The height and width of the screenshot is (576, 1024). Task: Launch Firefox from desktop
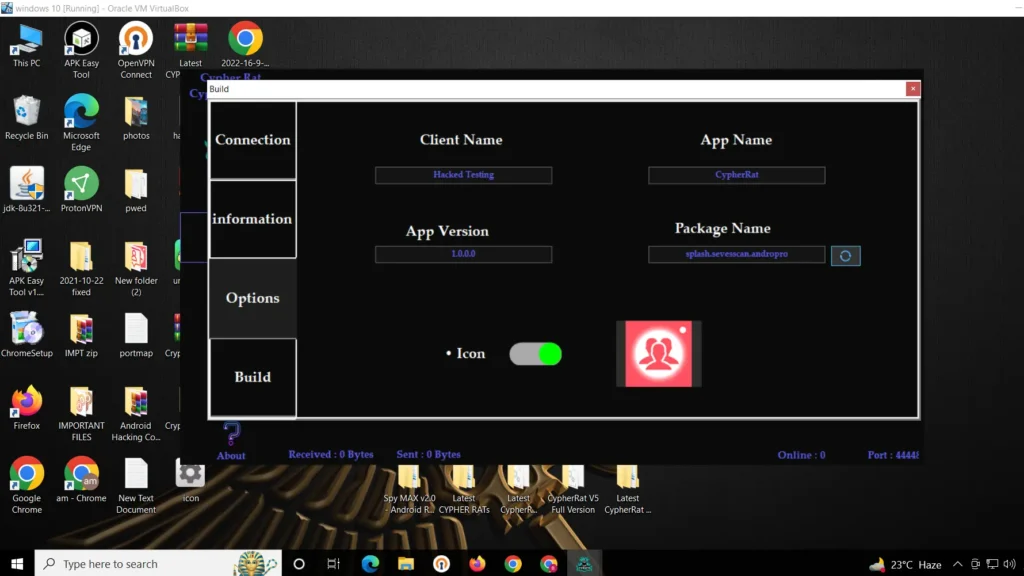pos(27,408)
